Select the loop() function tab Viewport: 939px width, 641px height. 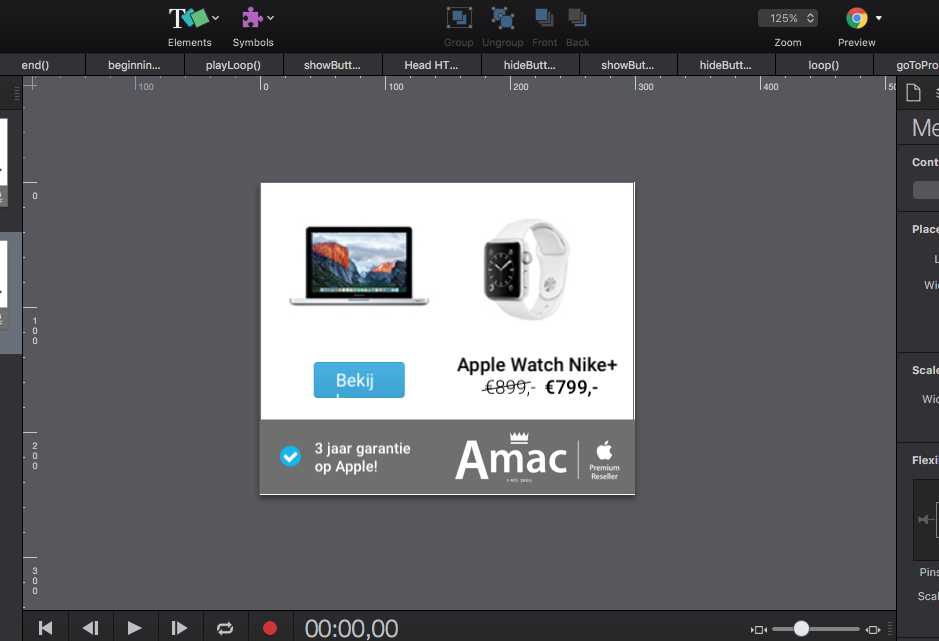pos(823,65)
